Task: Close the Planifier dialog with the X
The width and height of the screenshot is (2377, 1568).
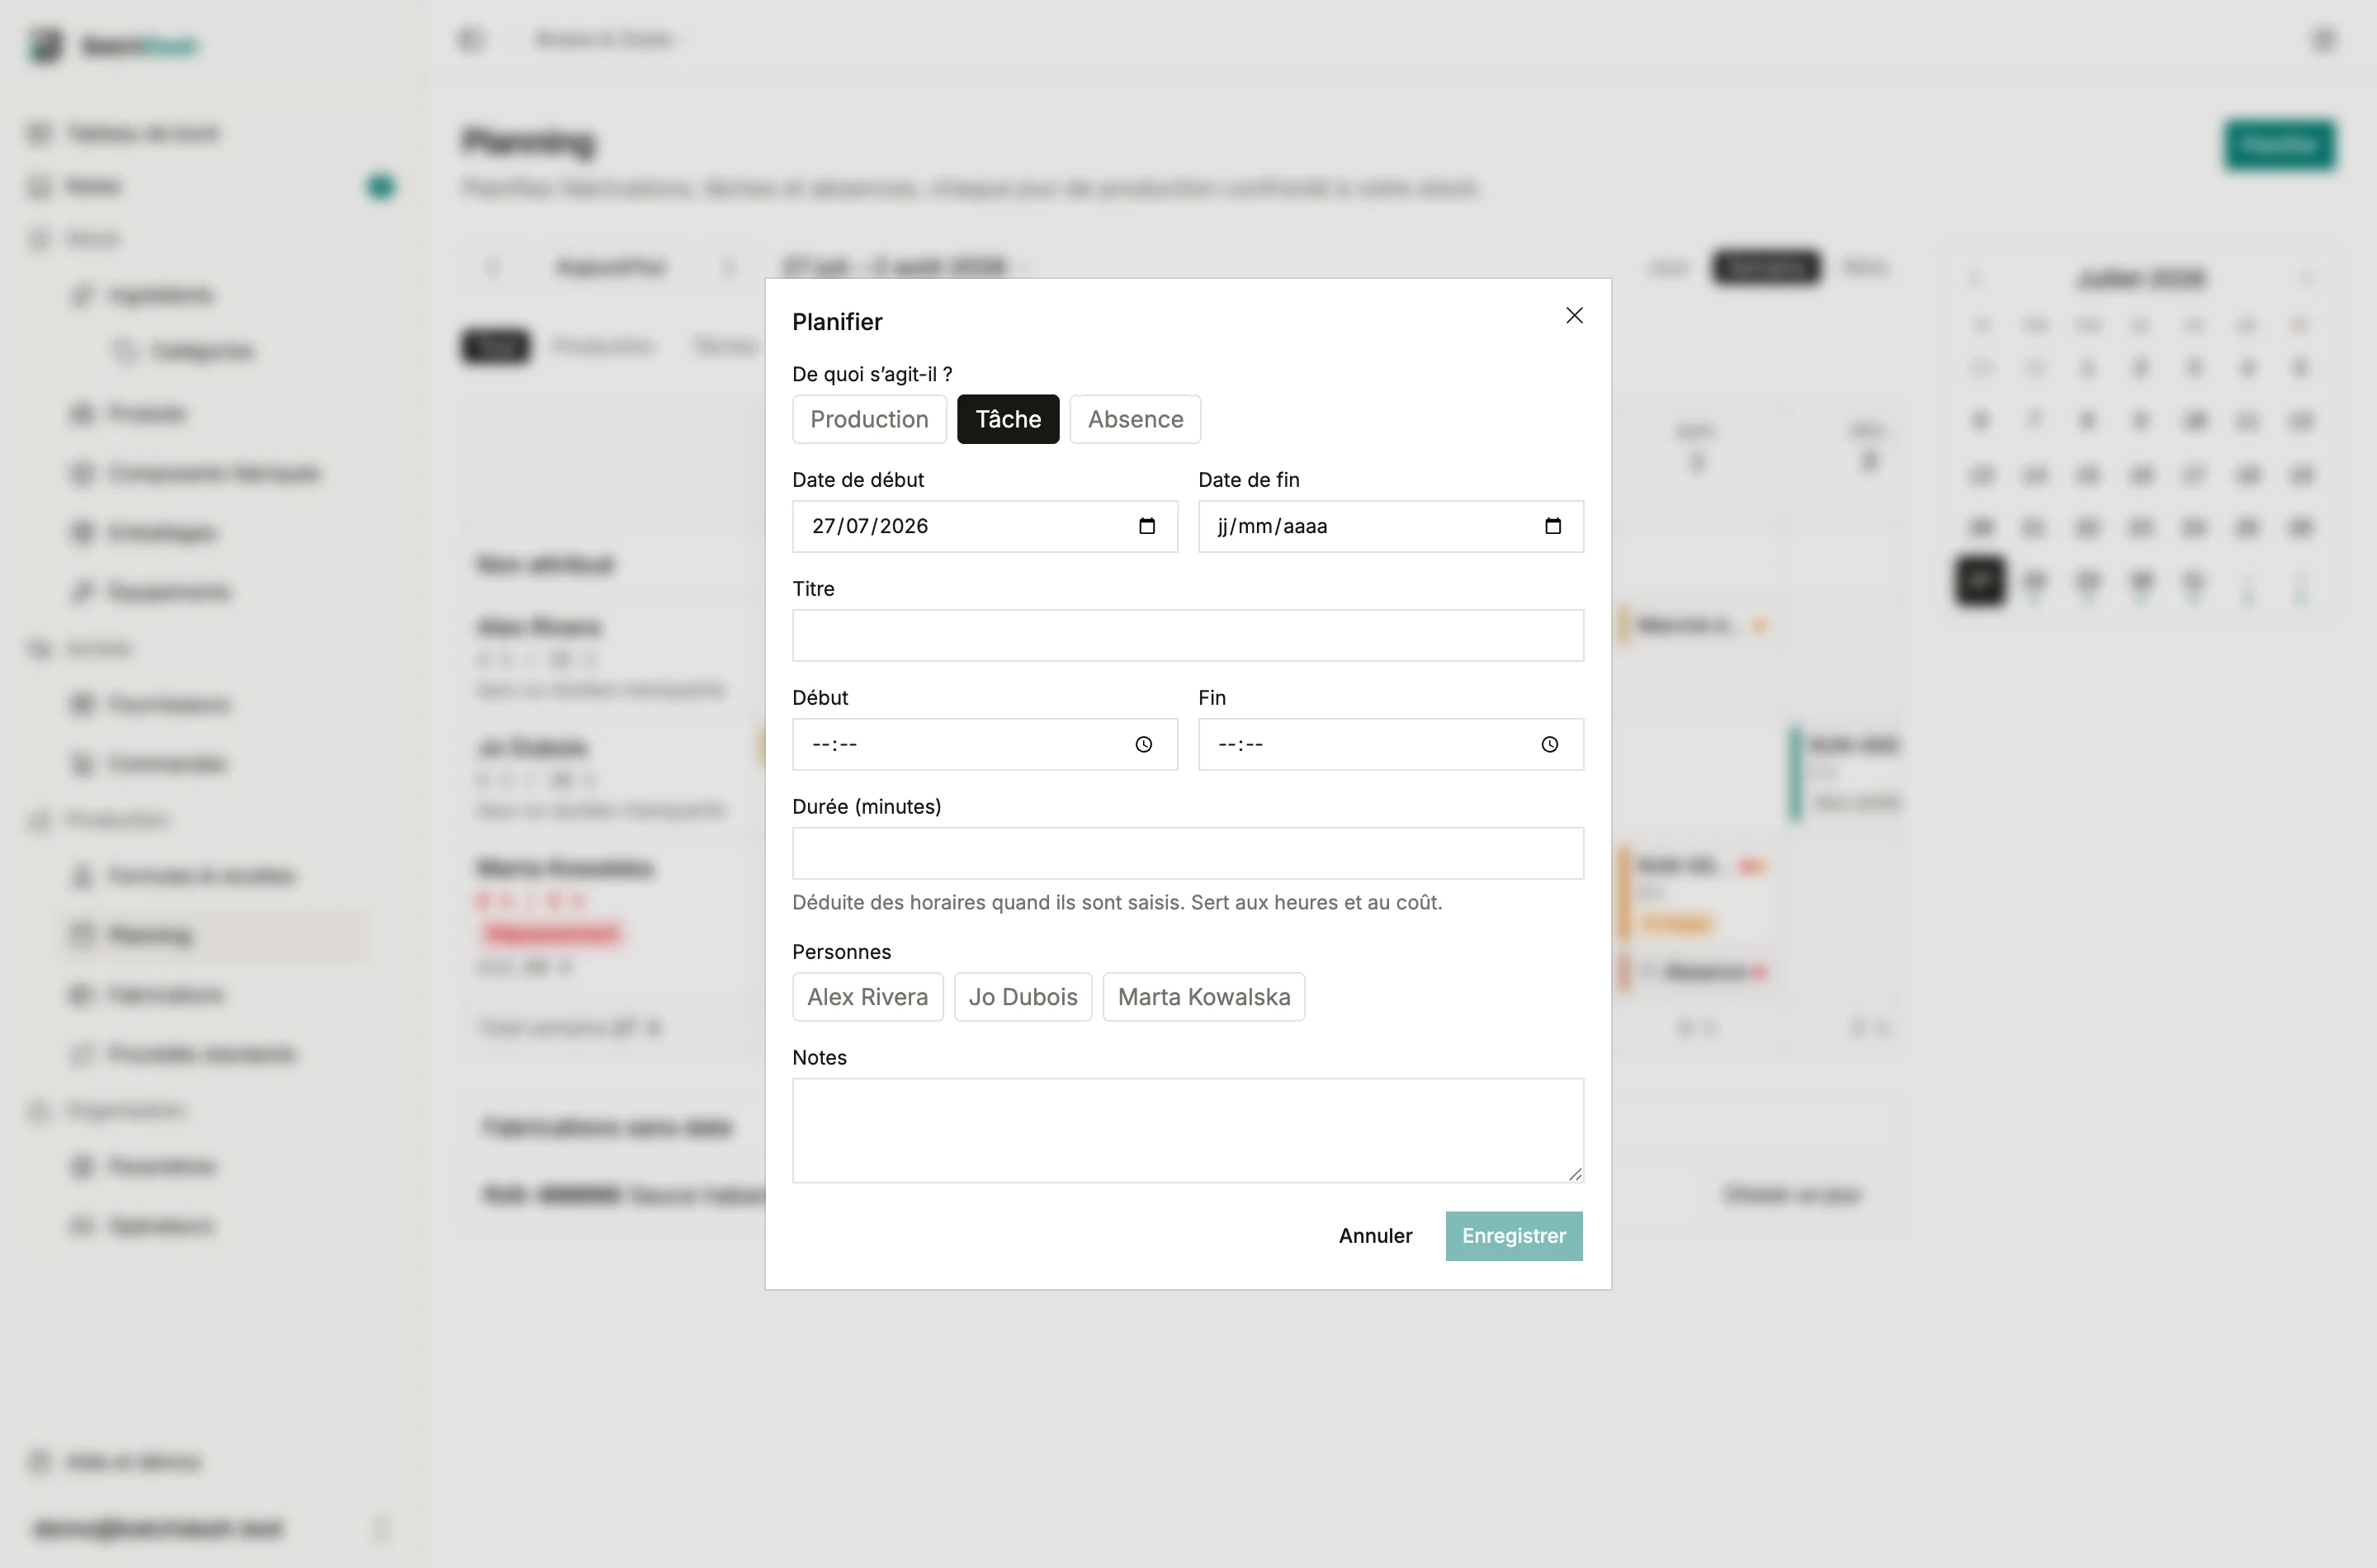Action: 1574,316
